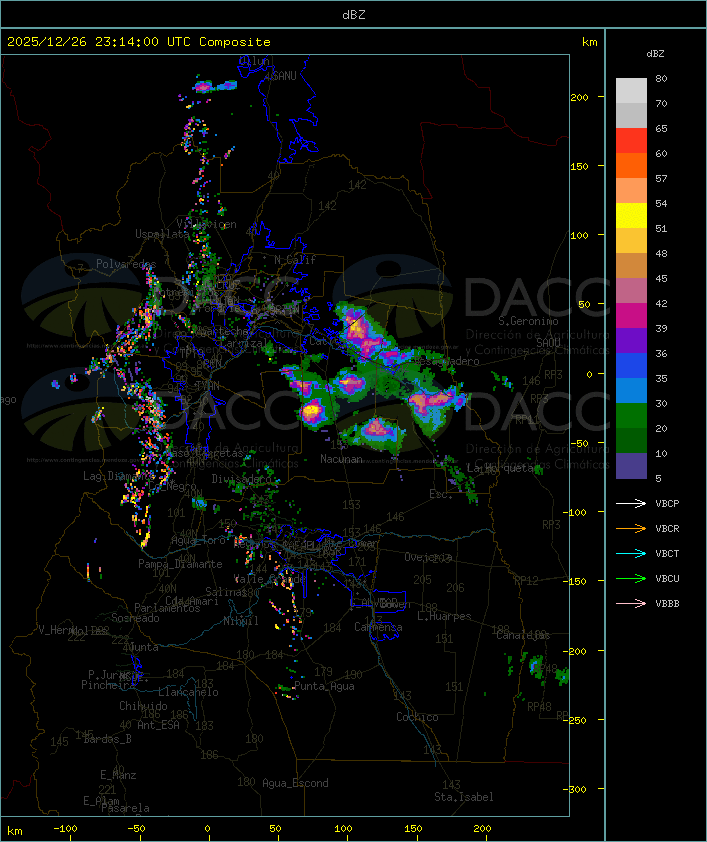Click the 150 tick on the horizontal axis
Viewport: 707px width, 842px height.
coord(413,829)
